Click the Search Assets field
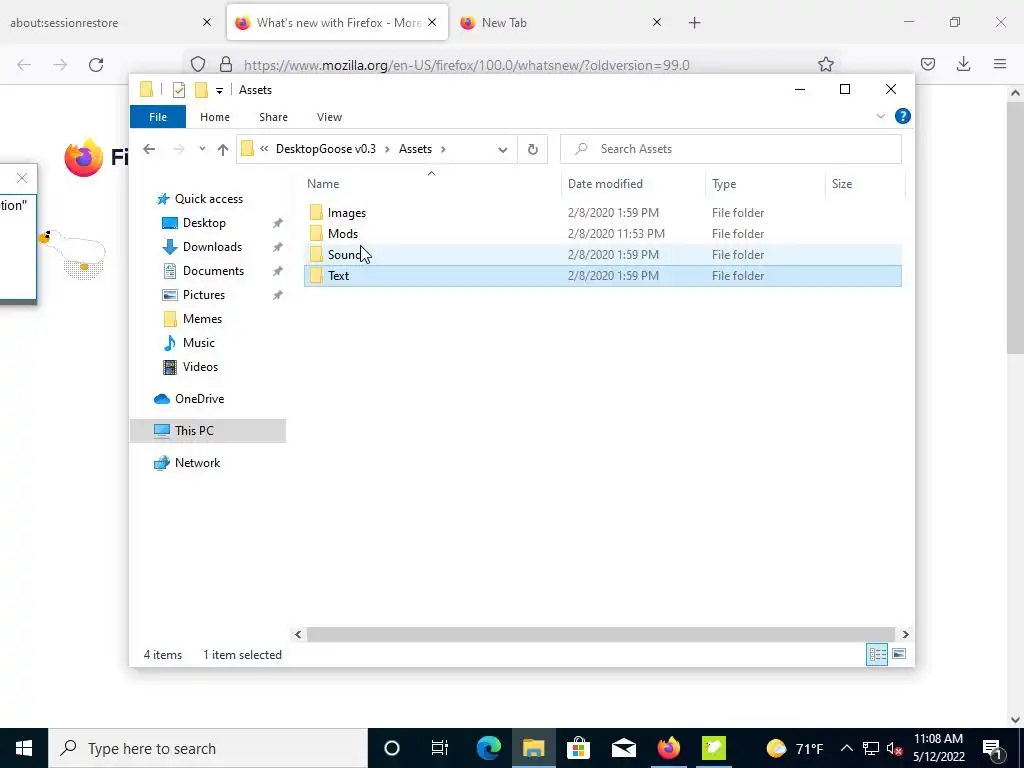Image resolution: width=1024 pixels, height=768 pixels. point(731,149)
